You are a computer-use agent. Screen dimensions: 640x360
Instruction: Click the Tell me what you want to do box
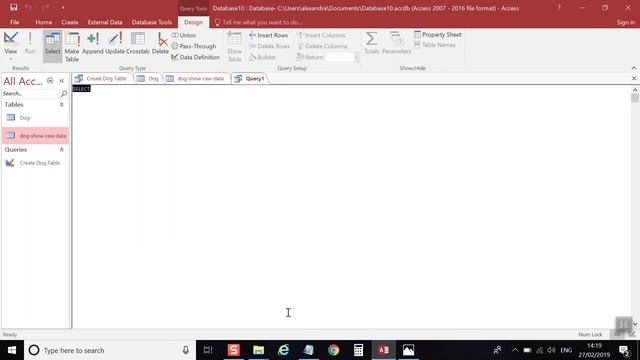tap(259, 22)
